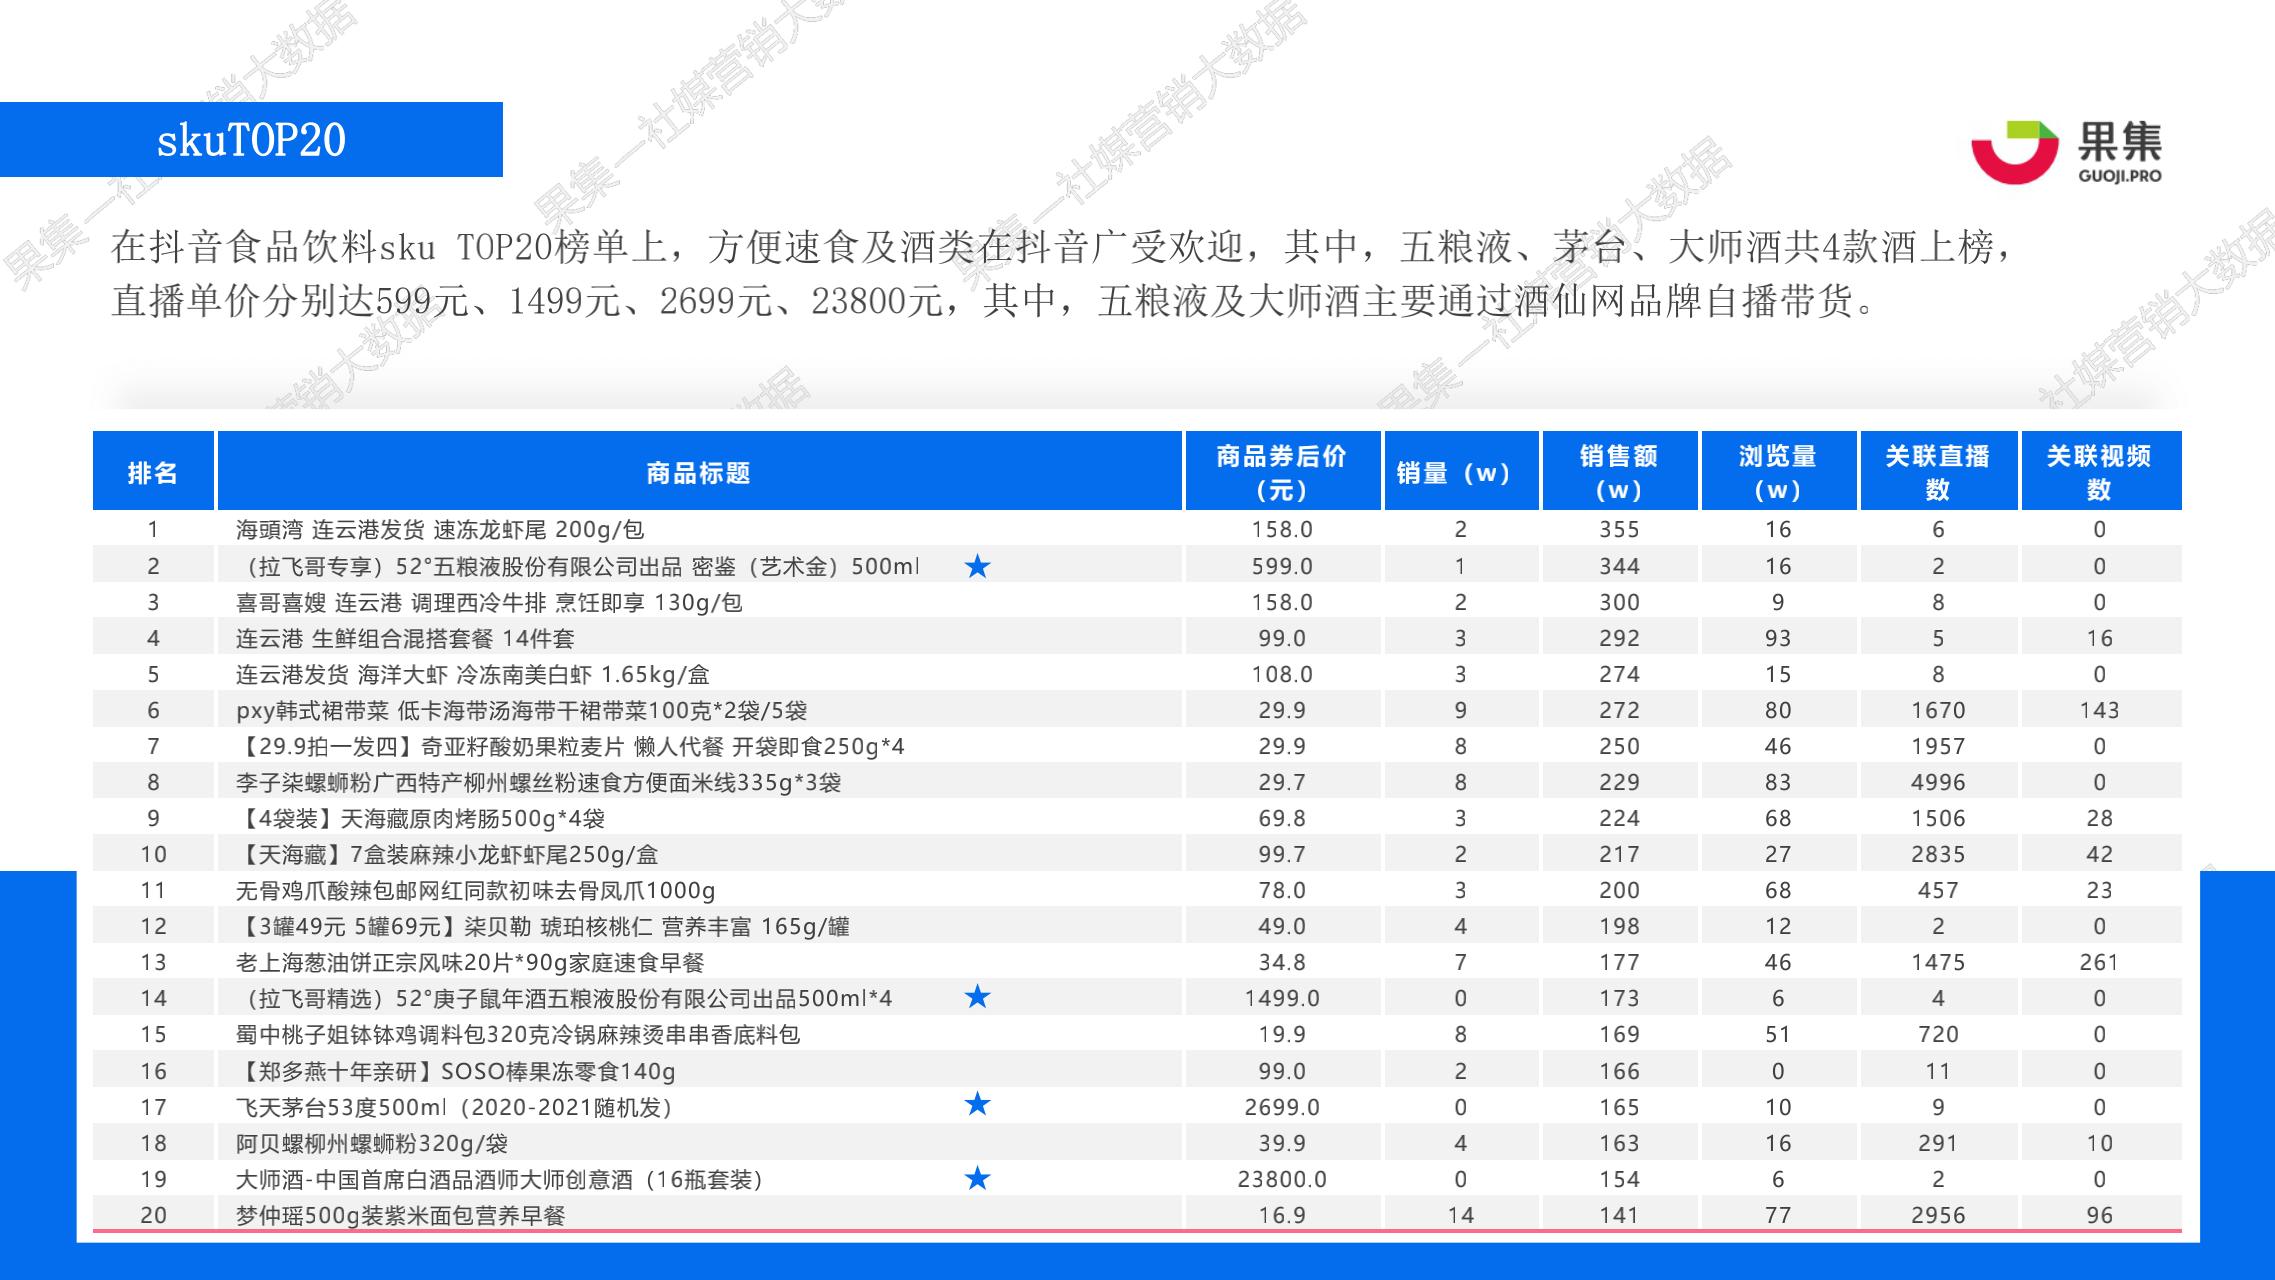Image resolution: width=2275 pixels, height=1280 pixels.
Task: Click the 关联视频数 column header
Action: [2100, 472]
